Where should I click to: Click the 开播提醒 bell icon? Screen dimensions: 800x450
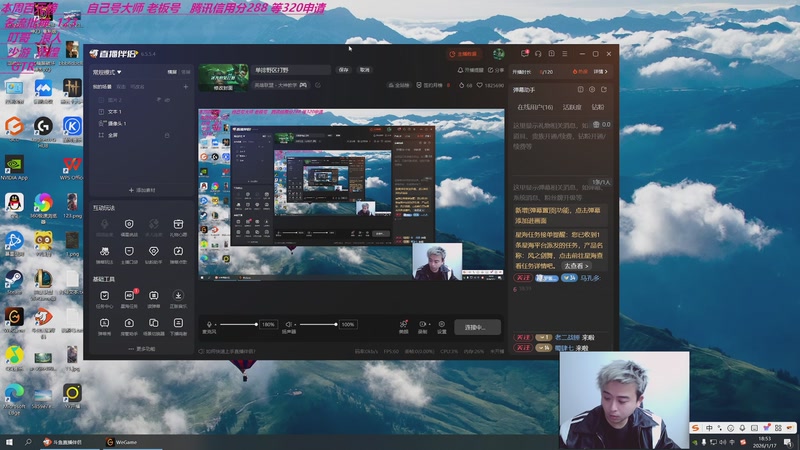coord(470,70)
